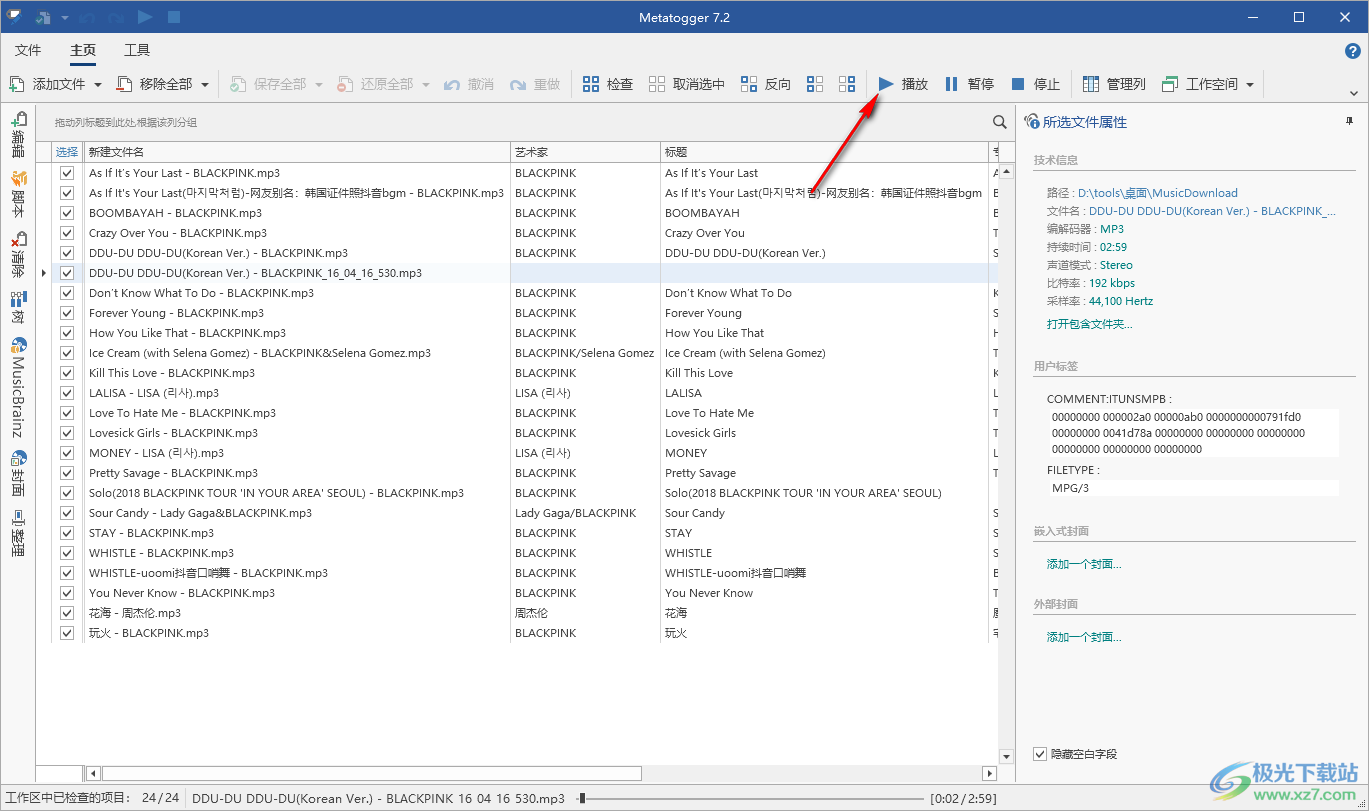Expand the ribbon collapse chevron
This screenshot has width=1369, height=811.
pos(1354,93)
